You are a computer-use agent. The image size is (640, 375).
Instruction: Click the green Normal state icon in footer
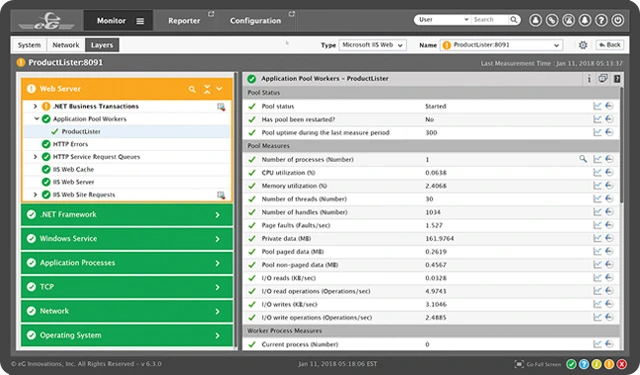[571, 364]
